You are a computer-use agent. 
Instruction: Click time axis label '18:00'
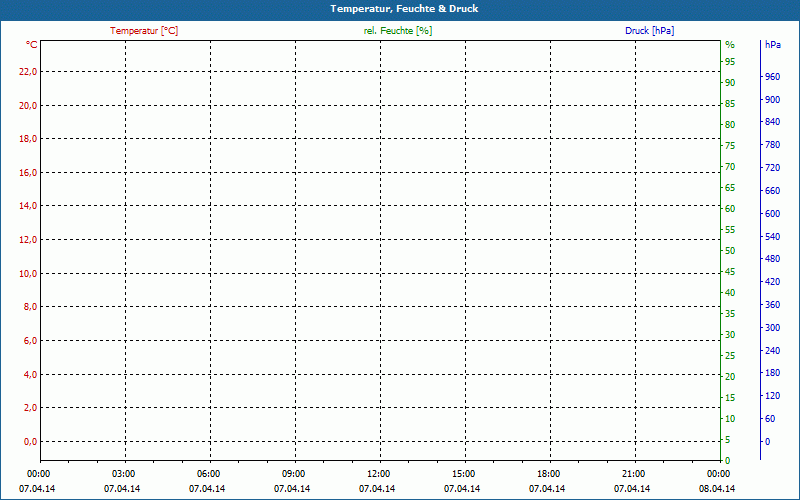click(548, 474)
